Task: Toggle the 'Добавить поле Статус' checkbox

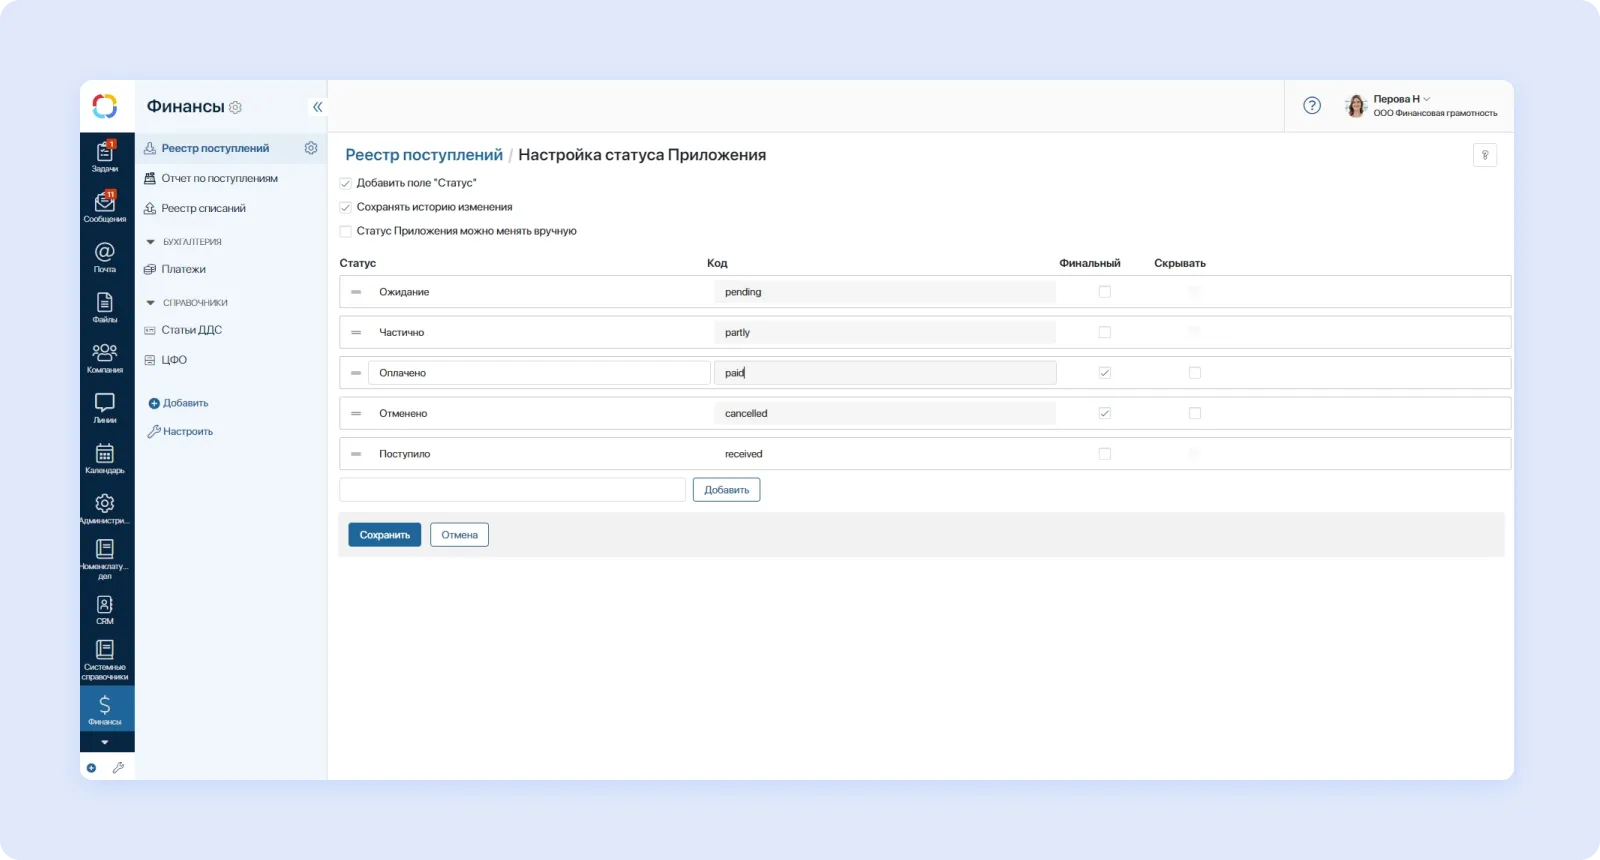Action: (346, 183)
